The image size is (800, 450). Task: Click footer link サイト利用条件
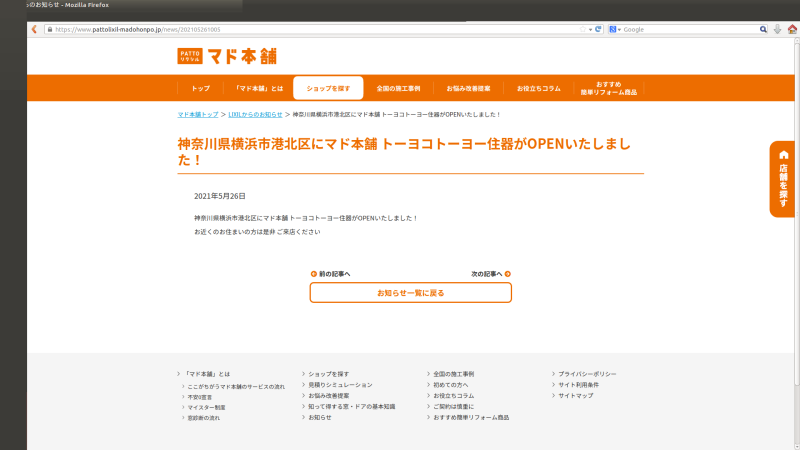pos(579,385)
